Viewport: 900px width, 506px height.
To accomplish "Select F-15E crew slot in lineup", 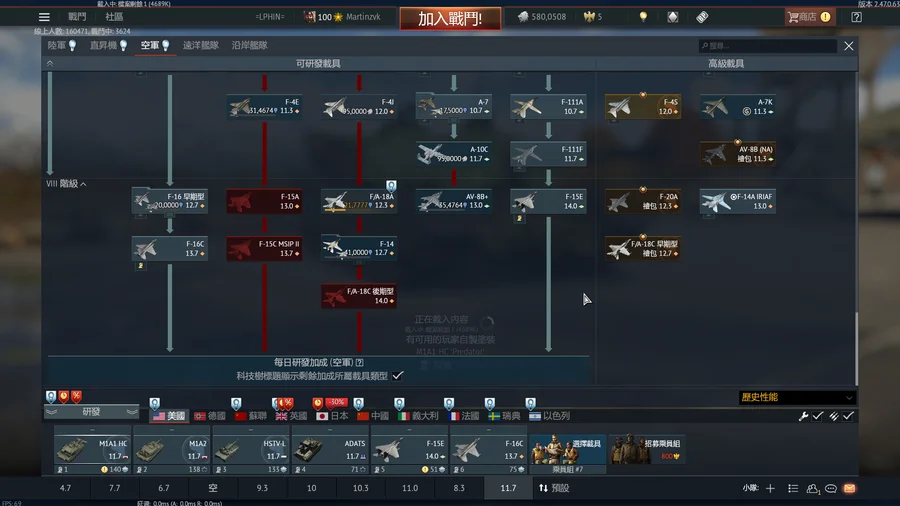I will [x=409, y=450].
